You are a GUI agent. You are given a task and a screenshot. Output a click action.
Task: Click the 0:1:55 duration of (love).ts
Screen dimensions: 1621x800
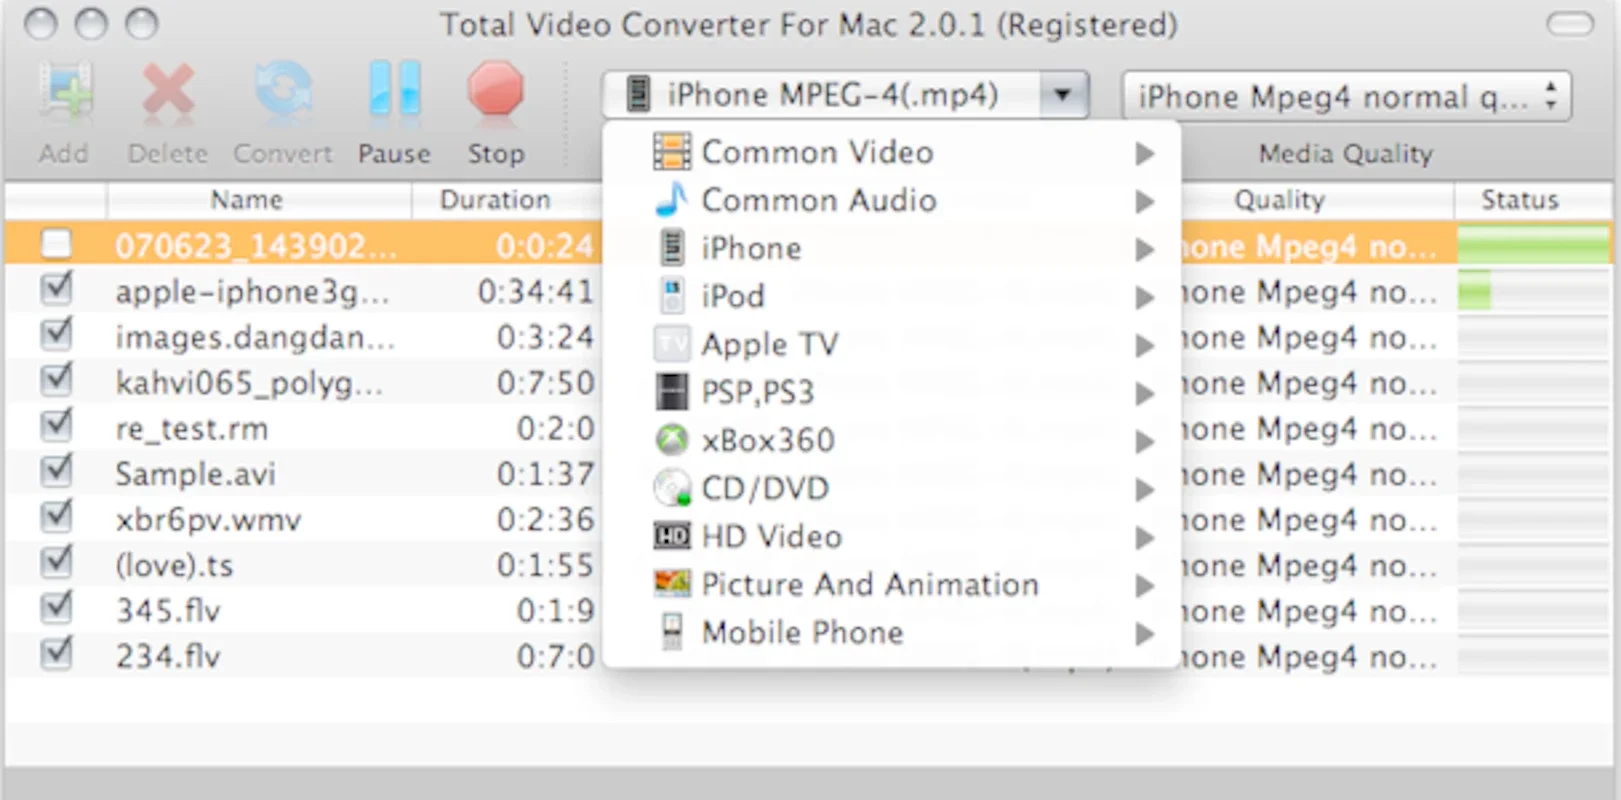pyautogui.click(x=545, y=565)
